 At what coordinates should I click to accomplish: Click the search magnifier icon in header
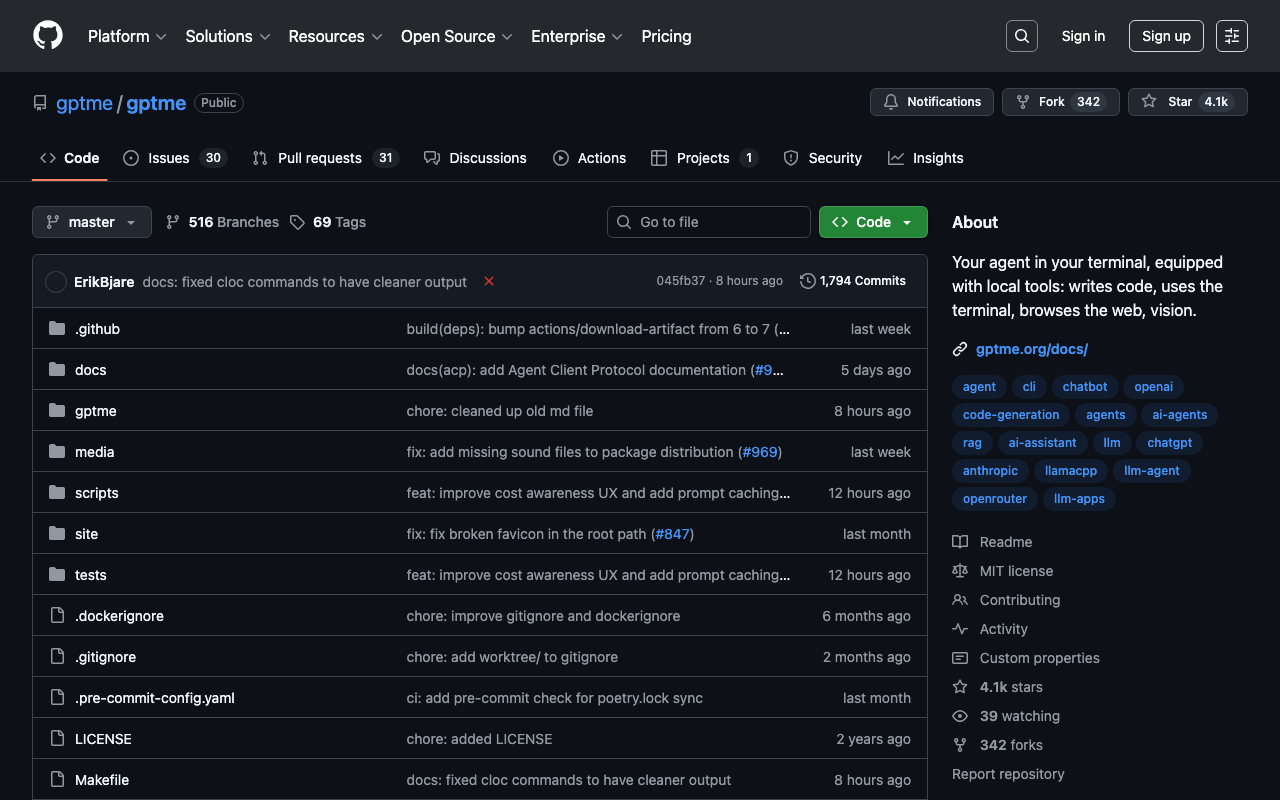pos(1021,36)
